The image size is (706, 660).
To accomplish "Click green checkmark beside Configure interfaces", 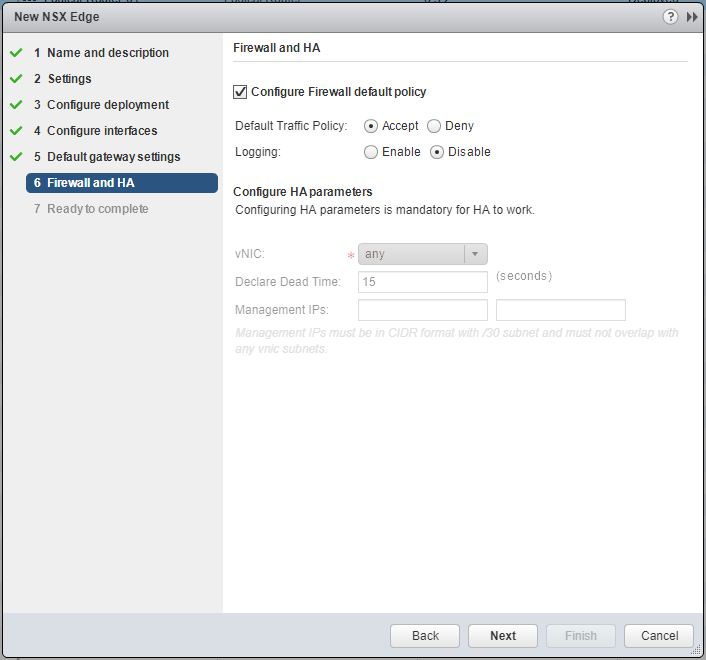I will (x=16, y=131).
